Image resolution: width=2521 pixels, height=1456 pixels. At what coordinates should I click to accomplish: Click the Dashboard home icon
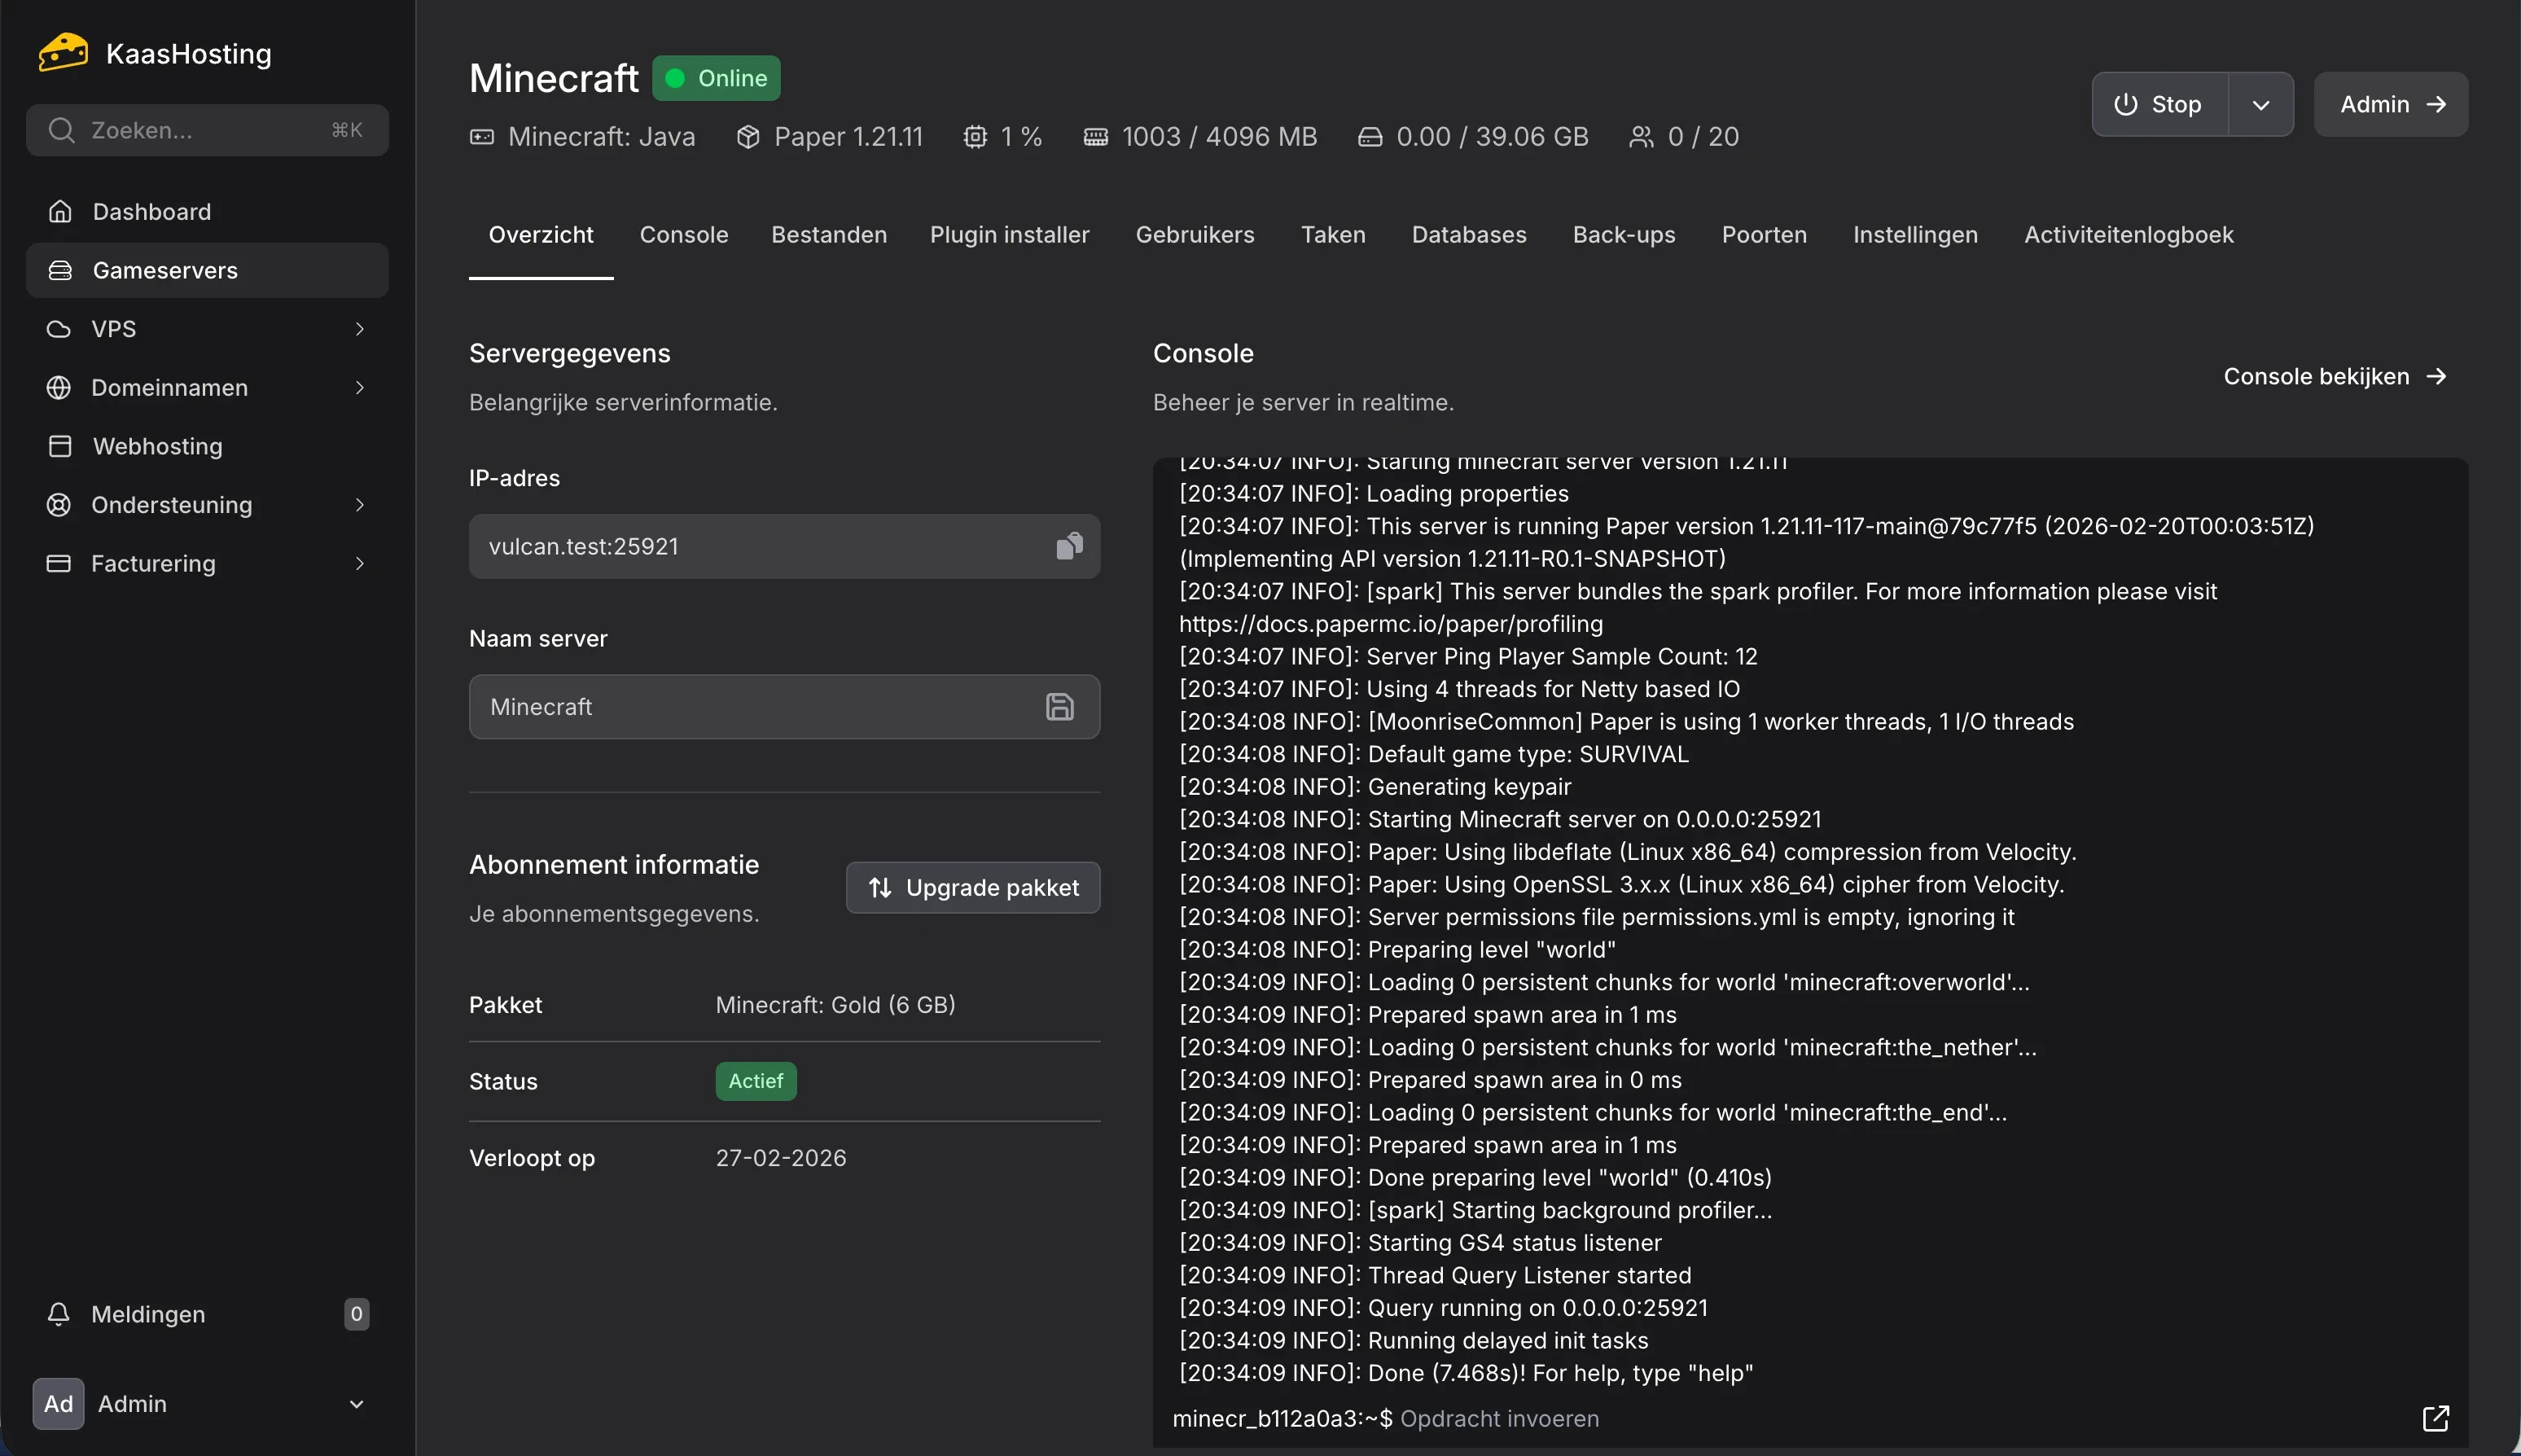tap(59, 211)
